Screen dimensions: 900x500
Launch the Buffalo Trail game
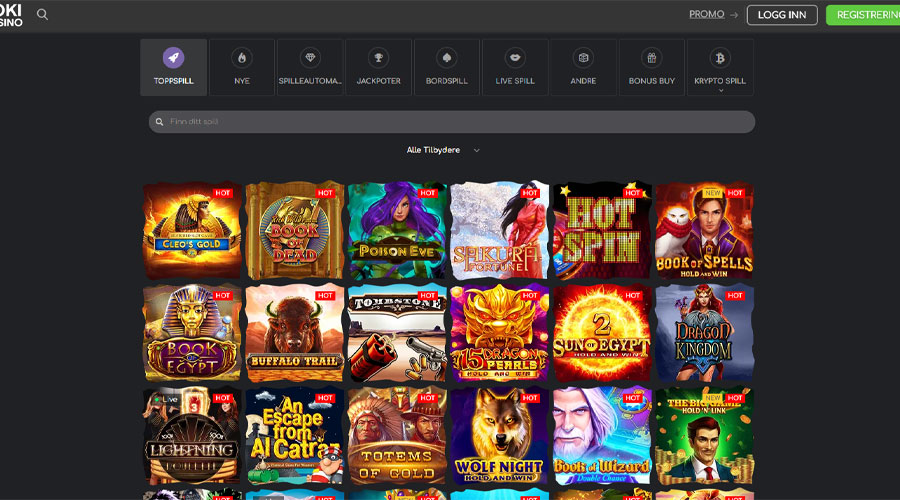point(294,333)
